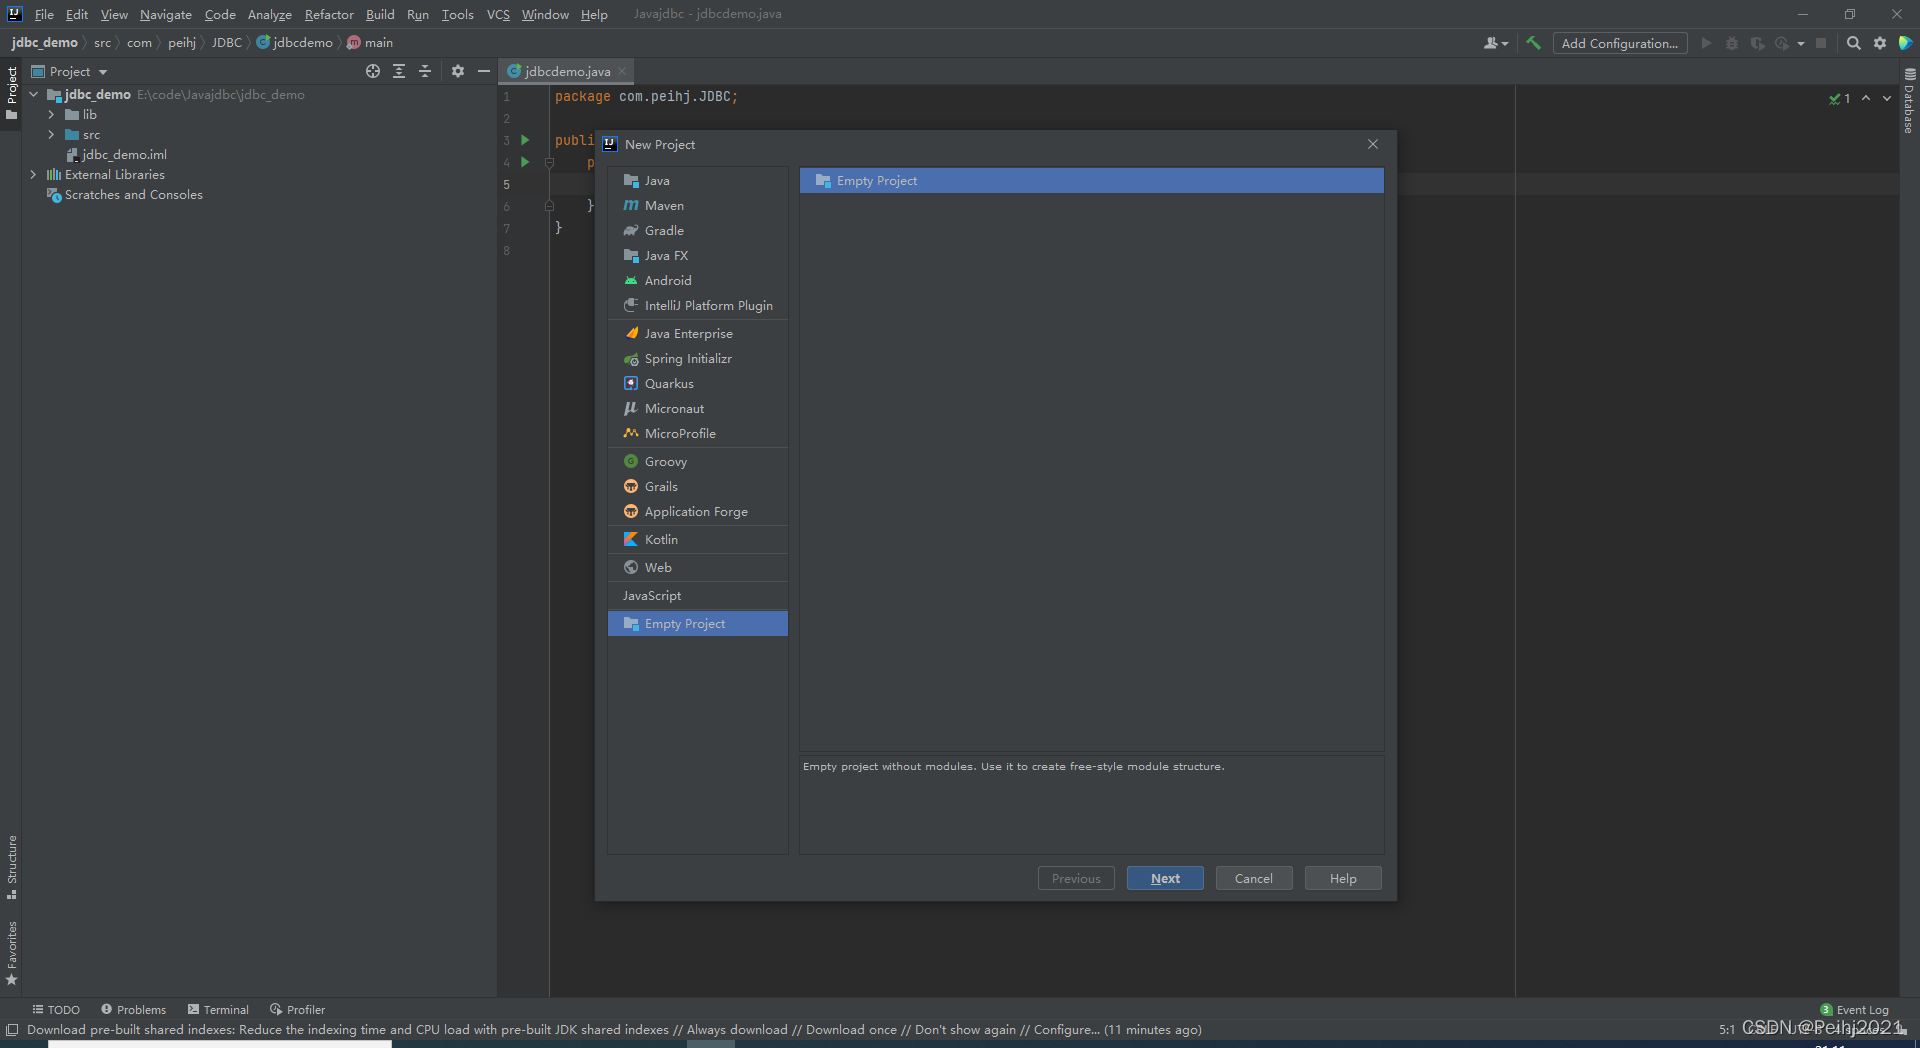Expand External Libraries node
Image resolution: width=1920 pixels, height=1048 pixels.
coord(33,174)
